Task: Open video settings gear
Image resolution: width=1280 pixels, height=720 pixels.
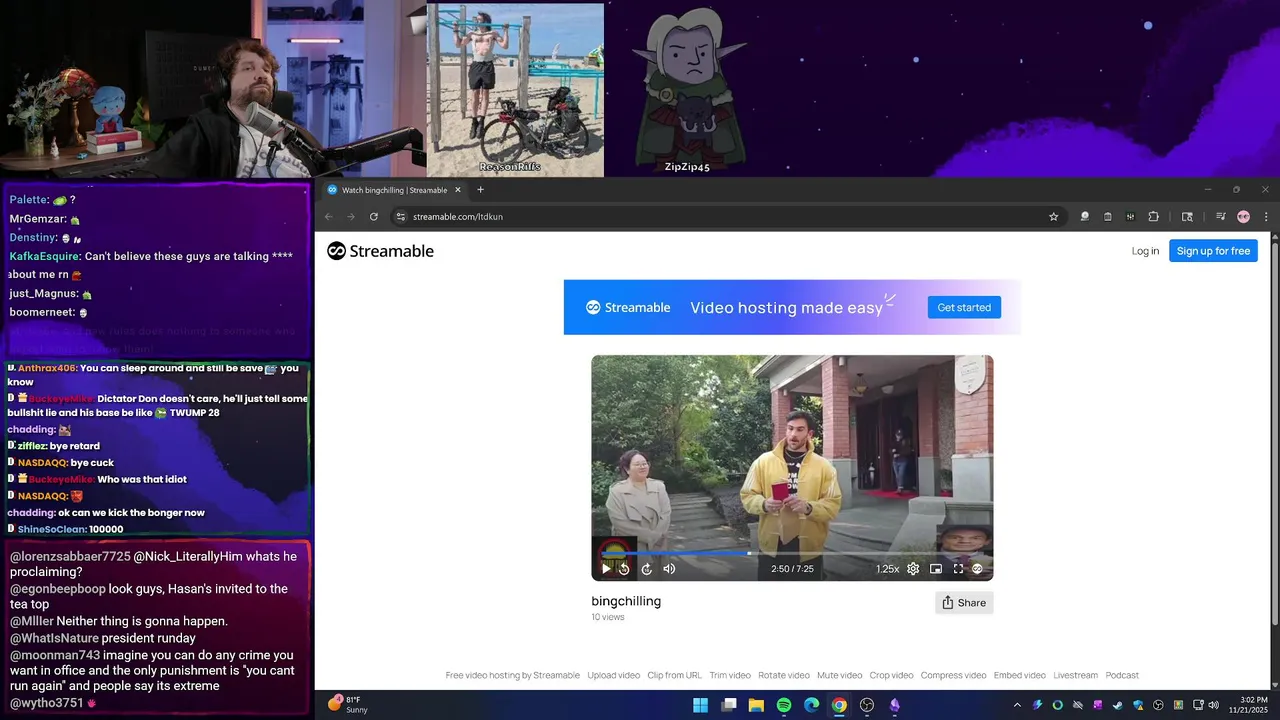Action: (x=913, y=569)
